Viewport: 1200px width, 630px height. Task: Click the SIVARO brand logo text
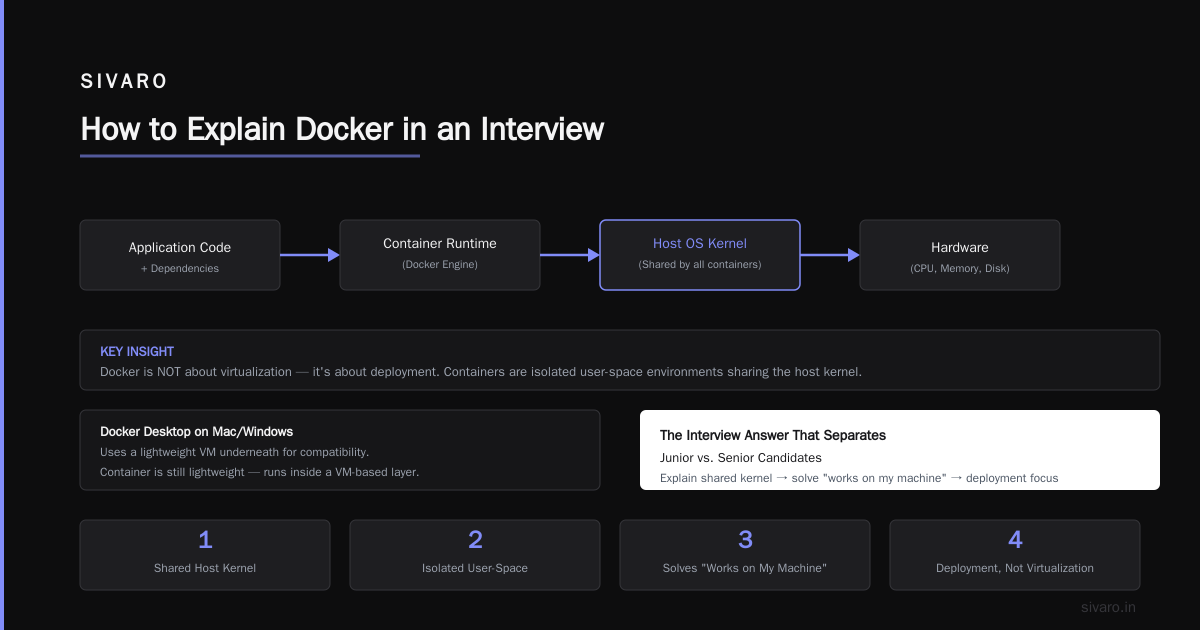pyautogui.click(x=124, y=82)
